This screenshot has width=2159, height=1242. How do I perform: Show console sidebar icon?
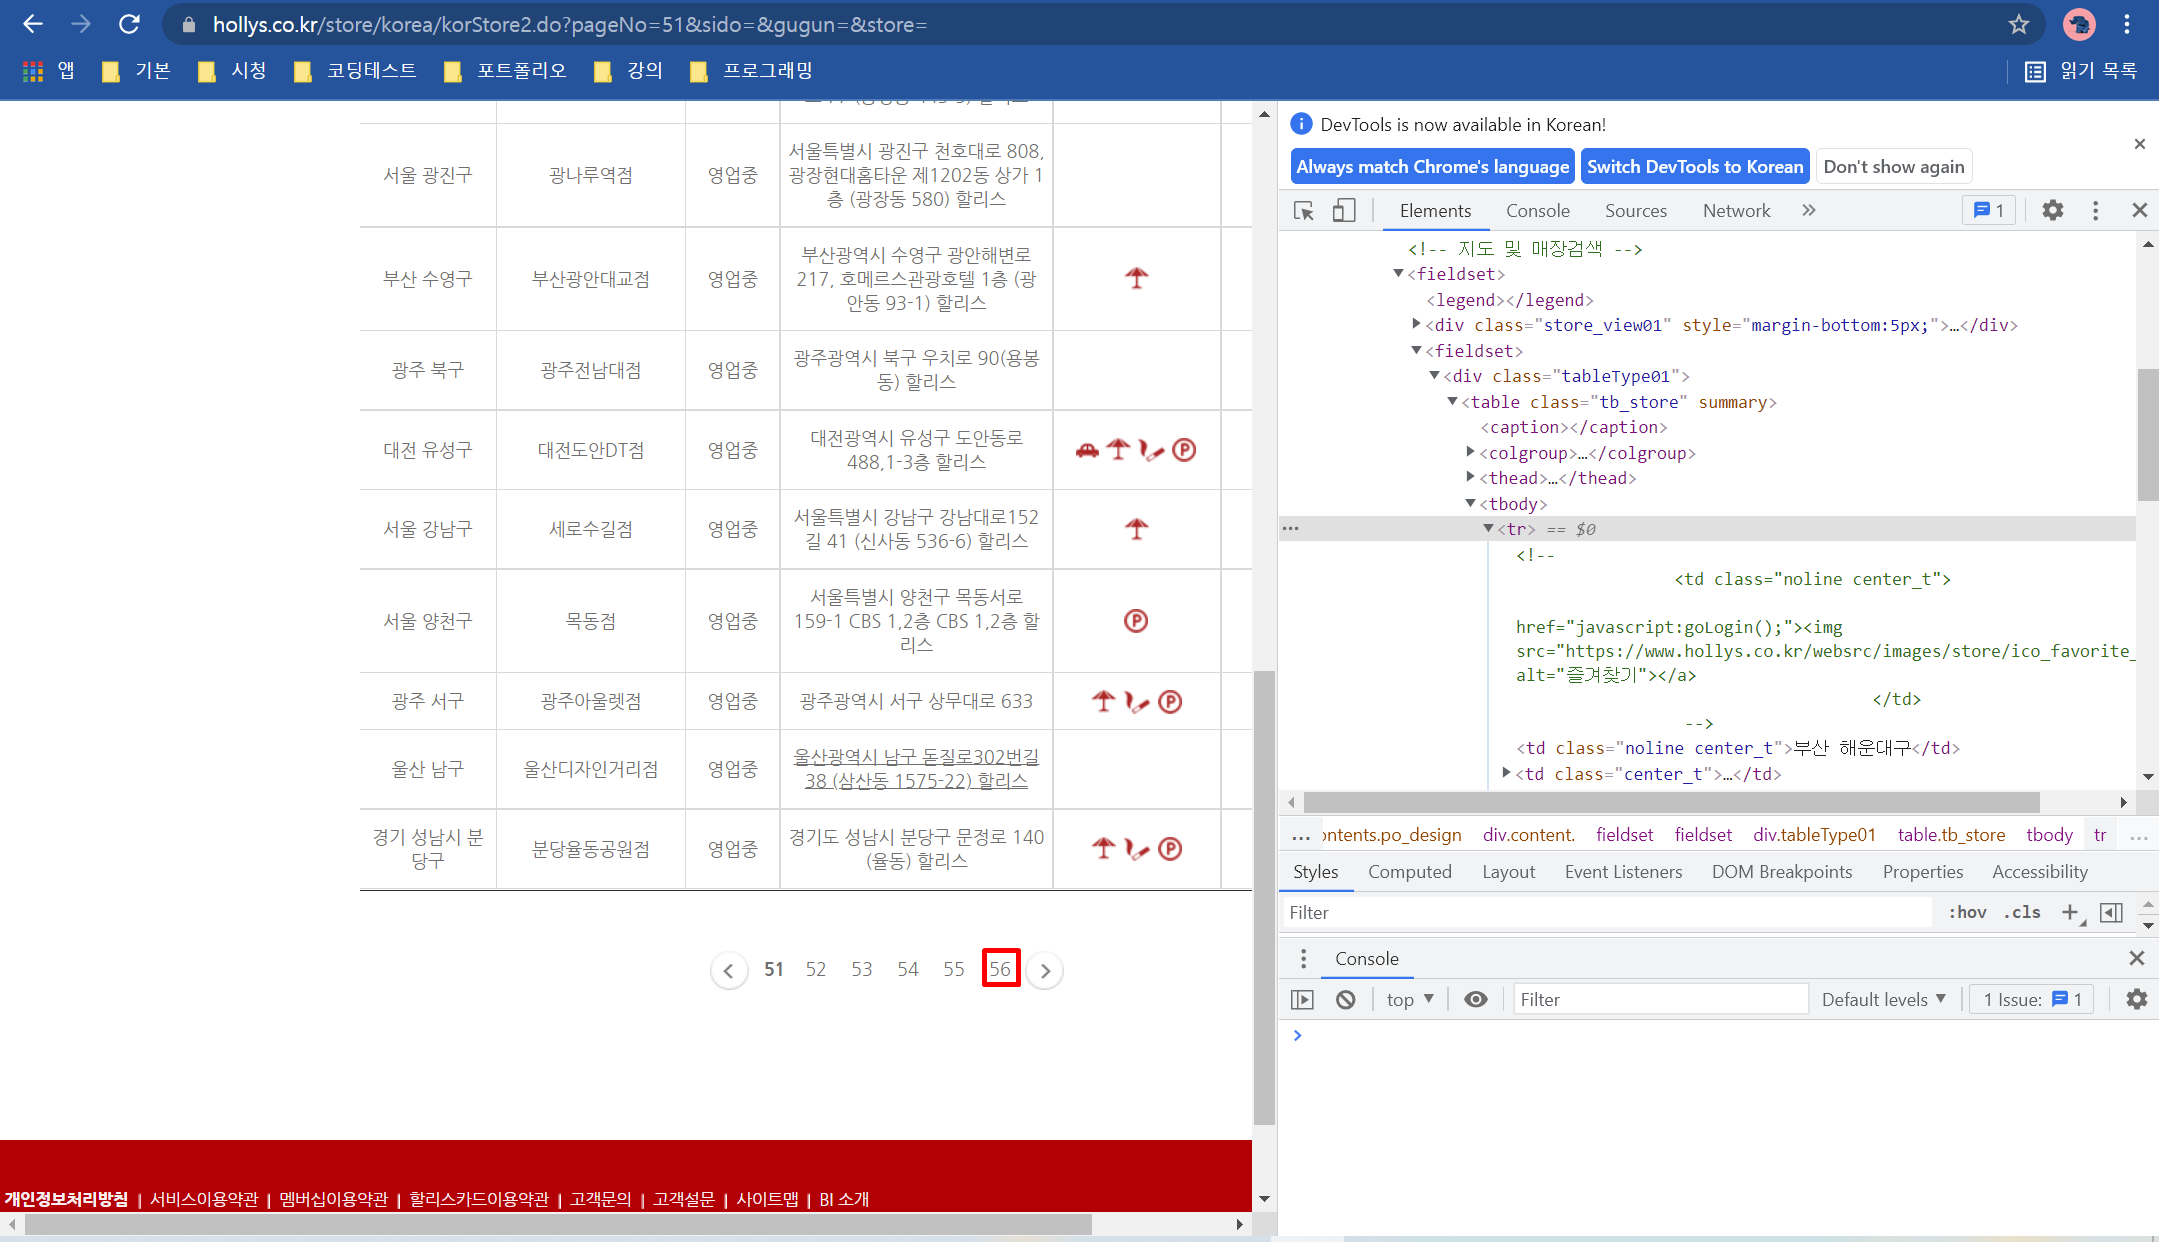[x=1302, y=999]
